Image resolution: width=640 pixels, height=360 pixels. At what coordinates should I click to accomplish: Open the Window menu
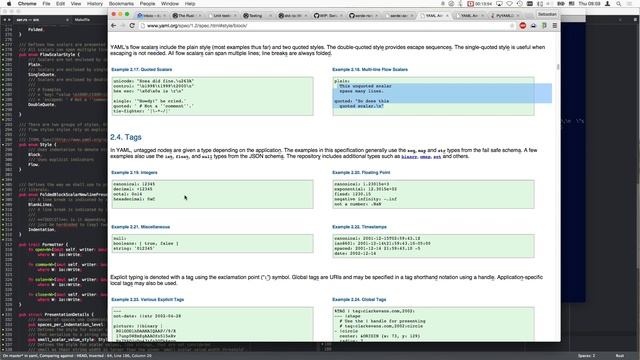coord(170,4)
